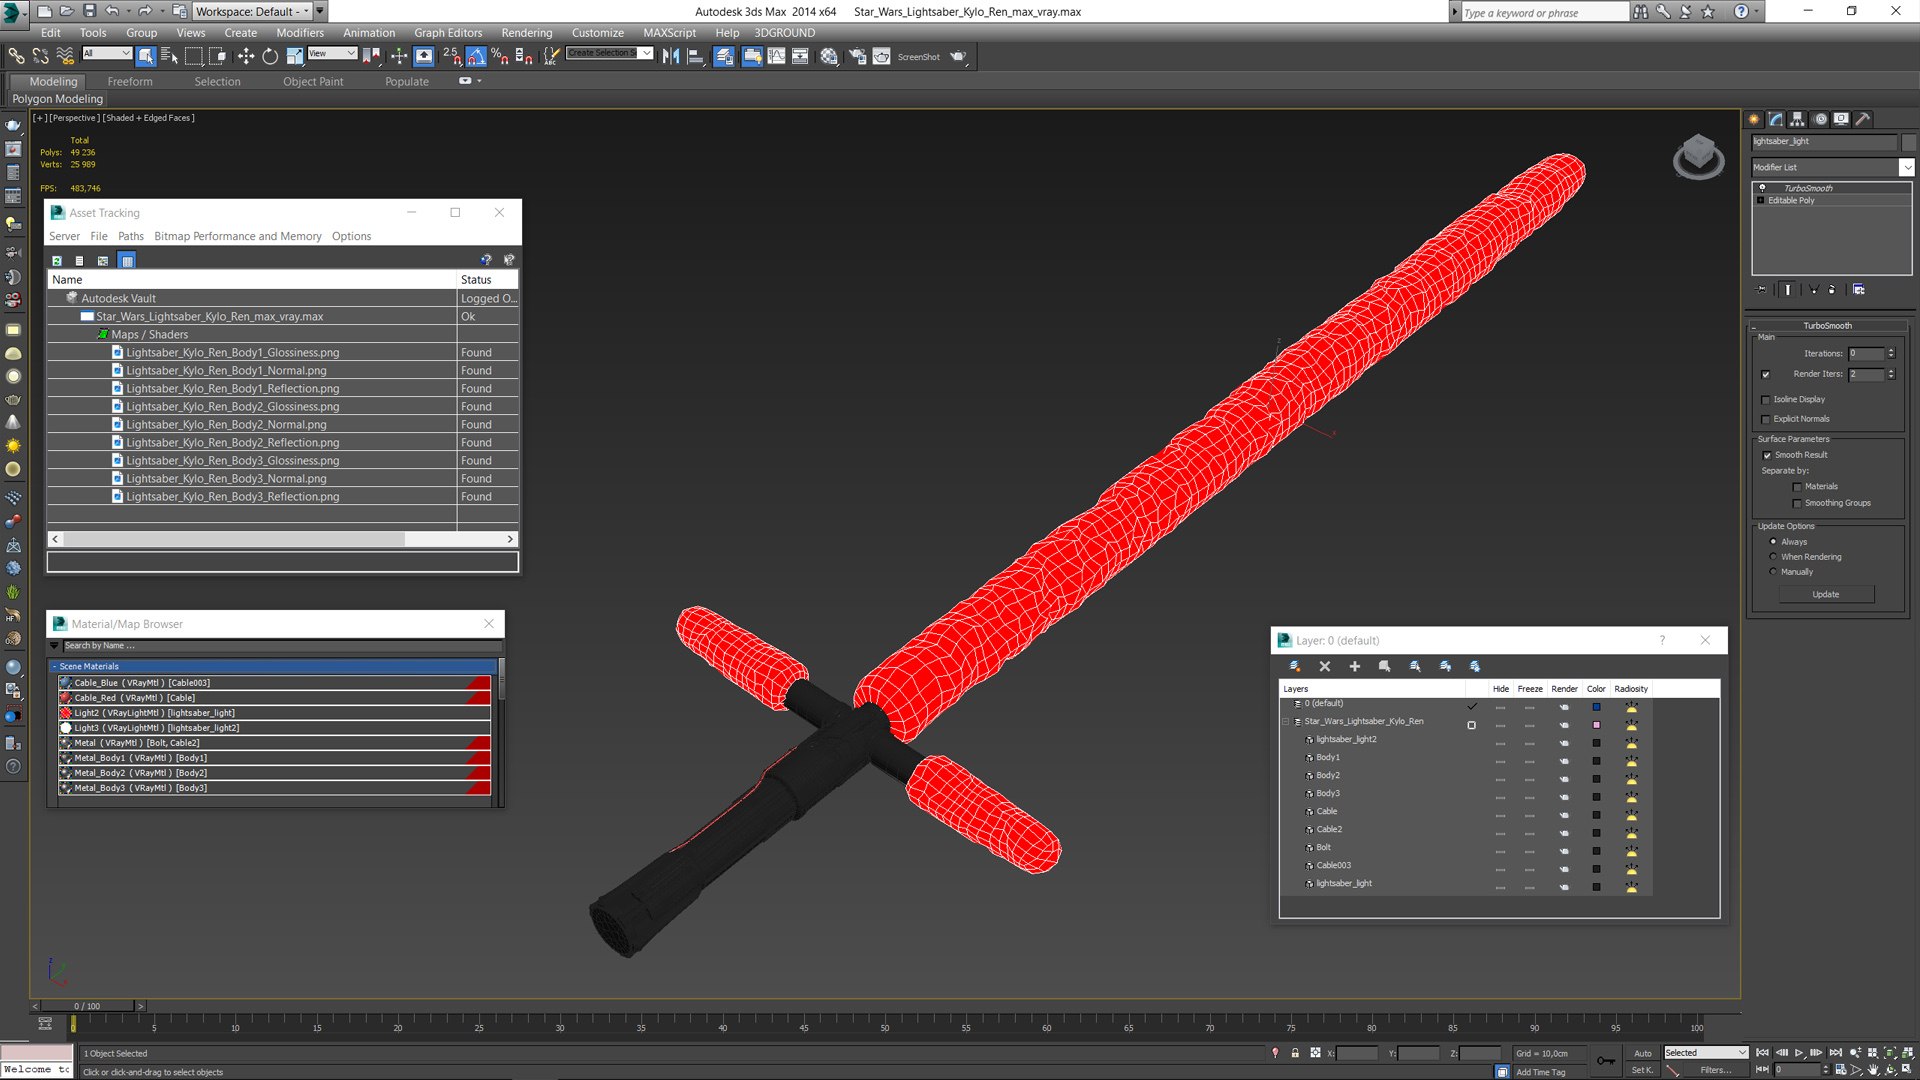1920x1080 pixels.
Task: Switch to the Freeform ribbon tab
Action: point(130,81)
